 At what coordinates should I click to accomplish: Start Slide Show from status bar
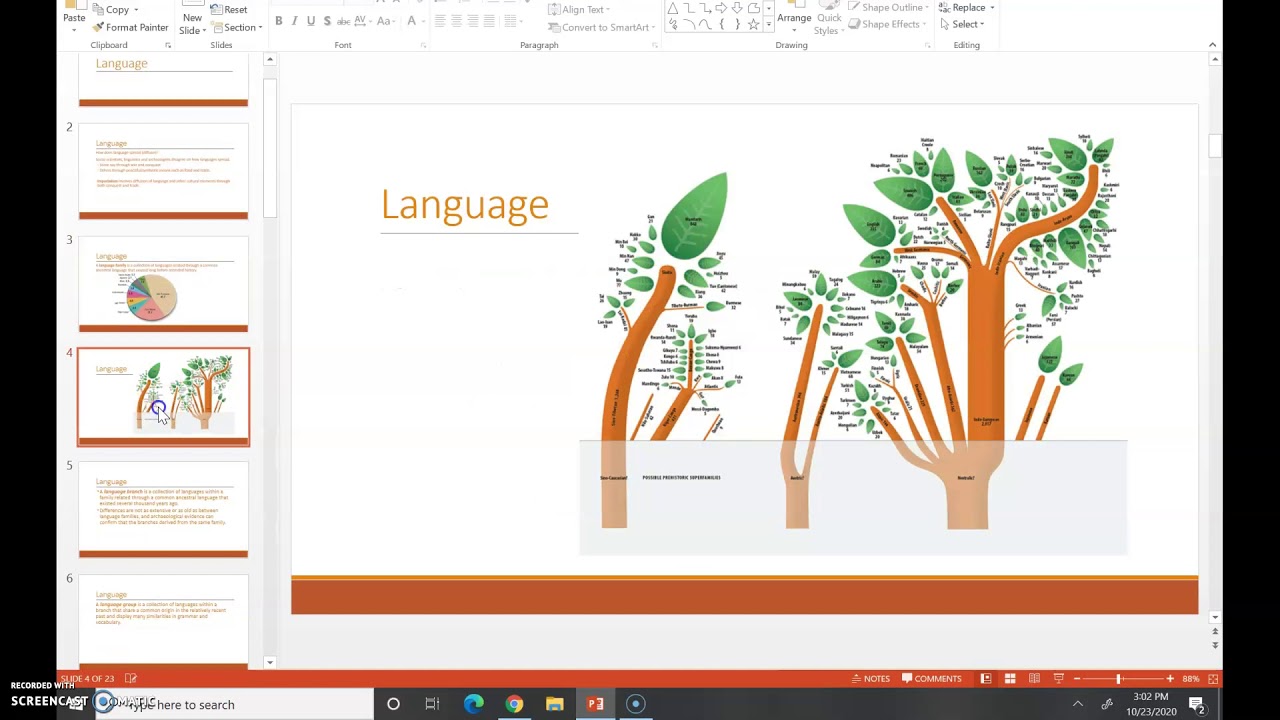pos(1058,678)
